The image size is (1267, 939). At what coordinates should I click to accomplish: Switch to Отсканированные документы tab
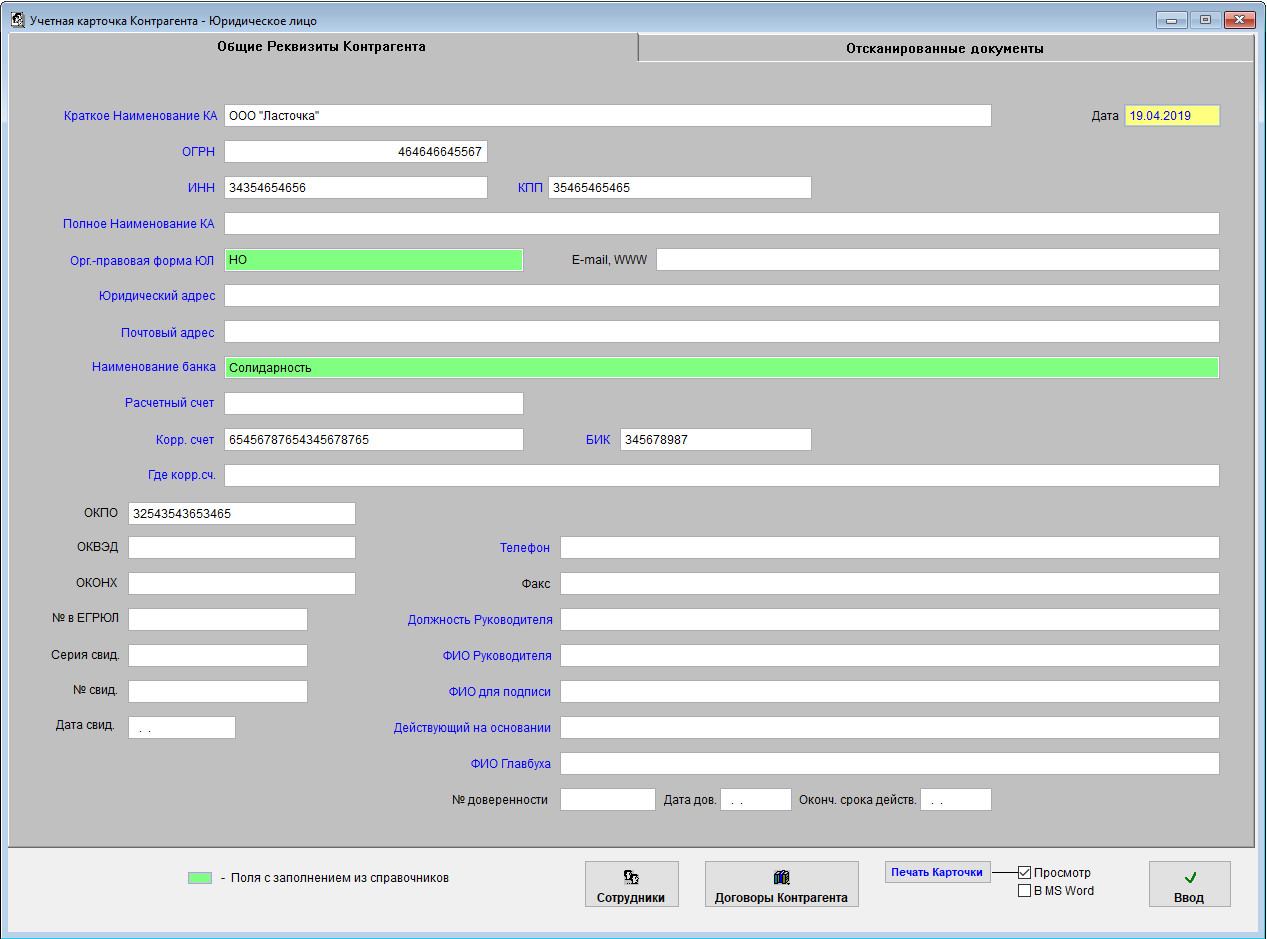tap(944, 48)
